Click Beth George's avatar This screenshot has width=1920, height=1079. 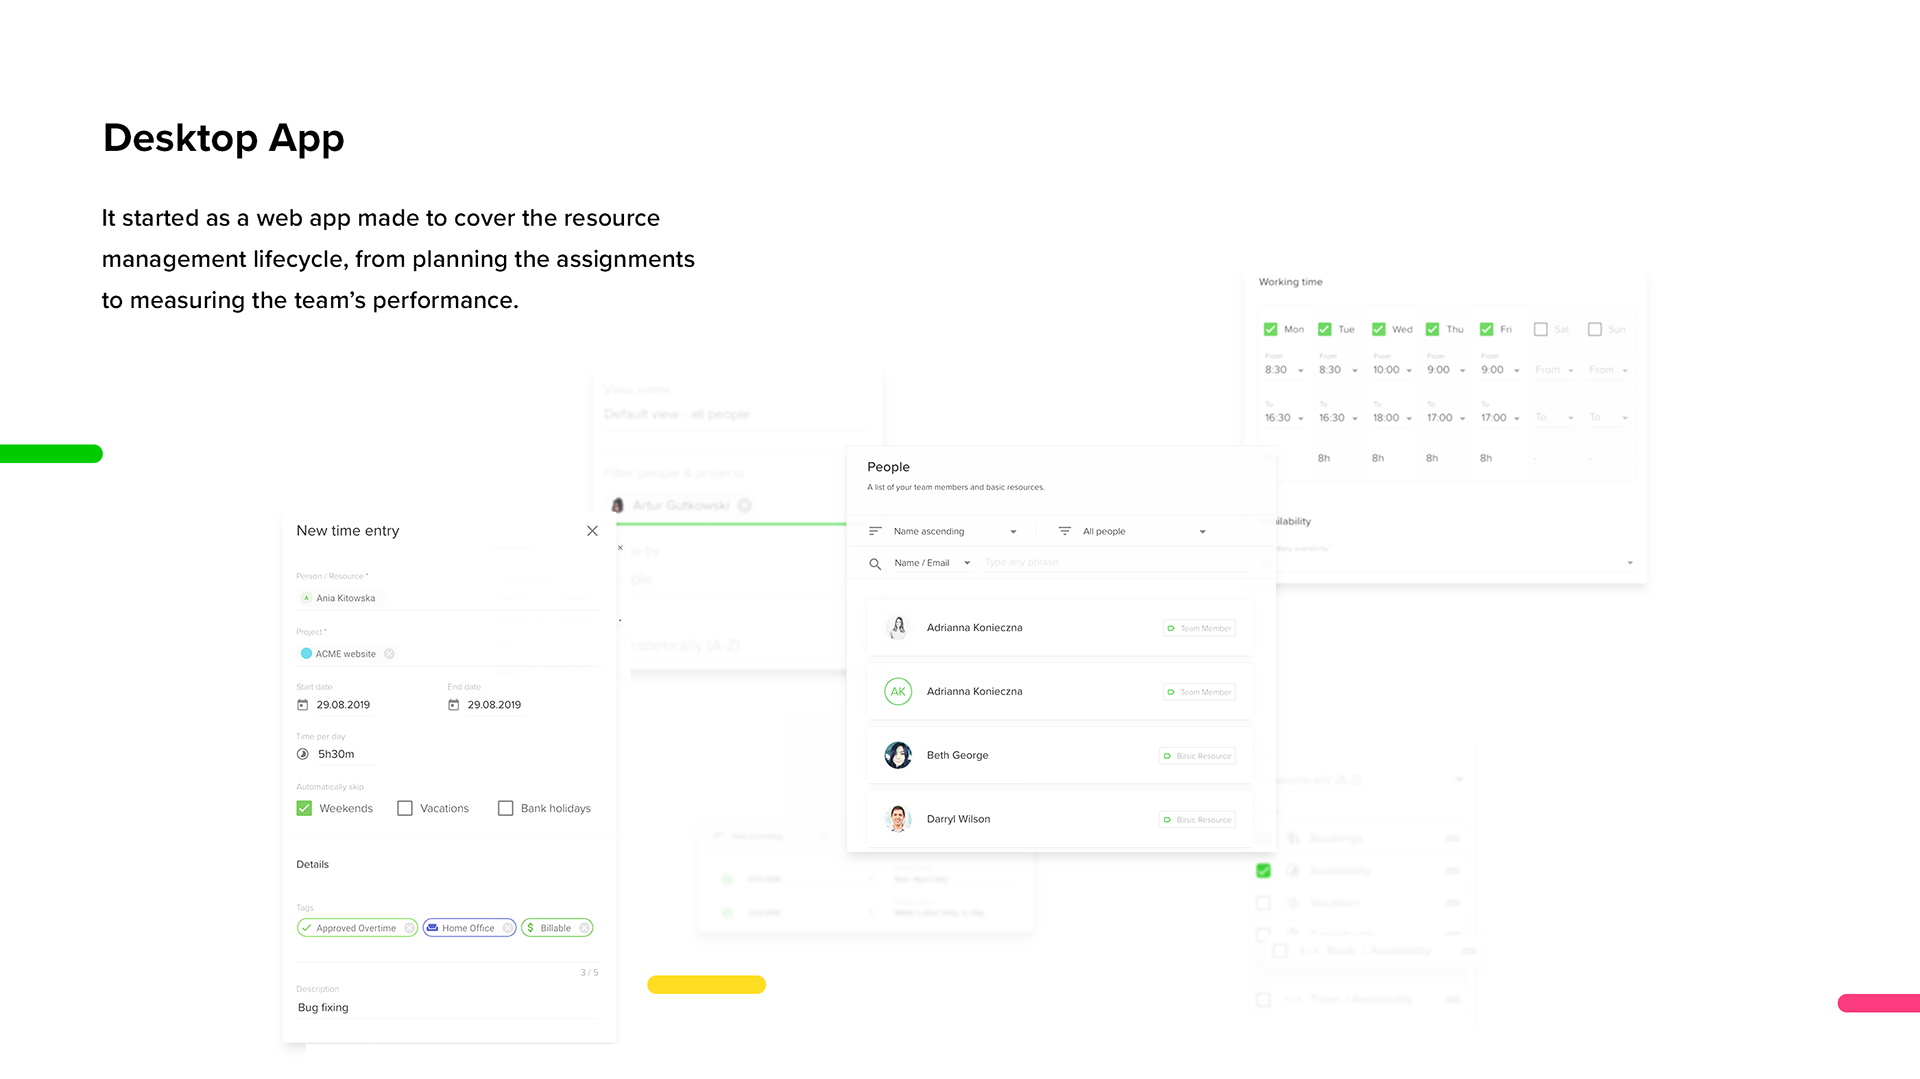coord(898,755)
